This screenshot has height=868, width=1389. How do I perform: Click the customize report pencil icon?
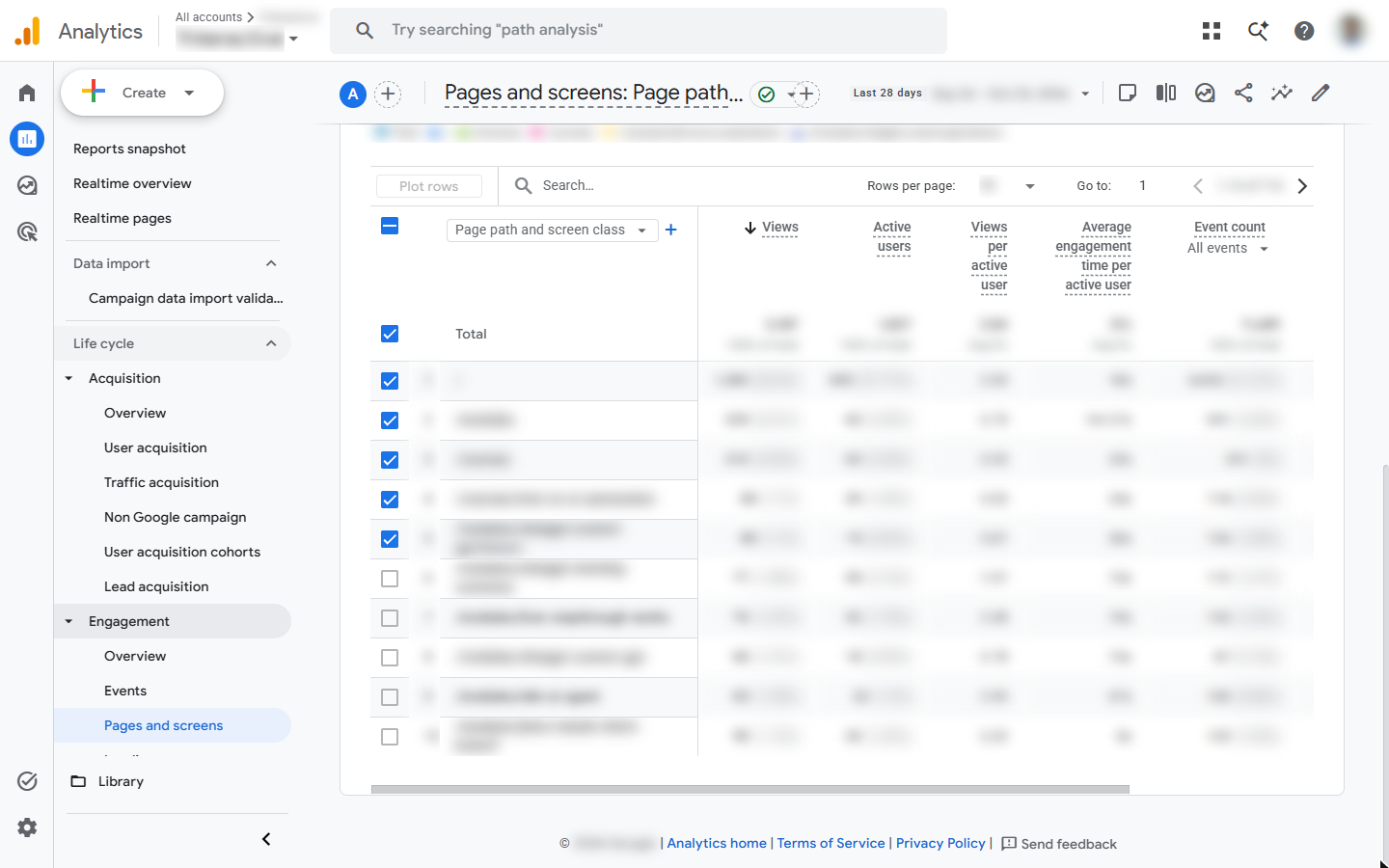(x=1321, y=93)
